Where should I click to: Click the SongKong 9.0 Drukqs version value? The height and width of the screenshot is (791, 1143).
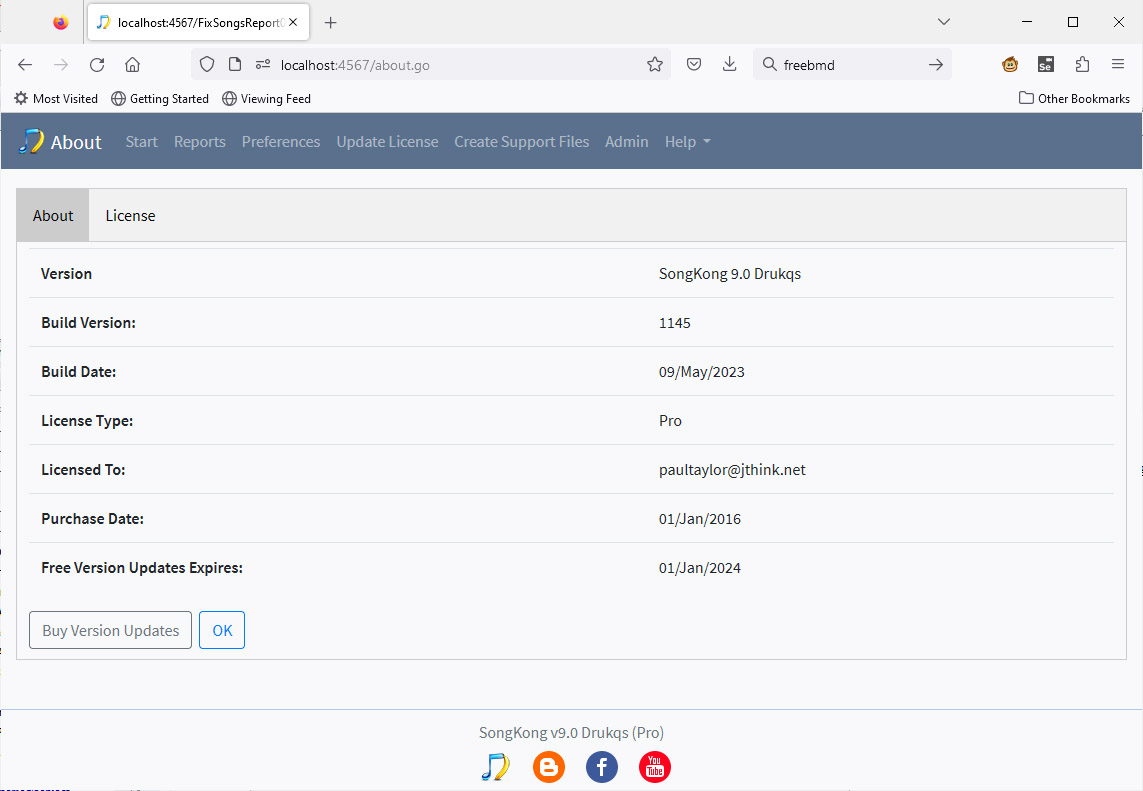[x=730, y=274]
